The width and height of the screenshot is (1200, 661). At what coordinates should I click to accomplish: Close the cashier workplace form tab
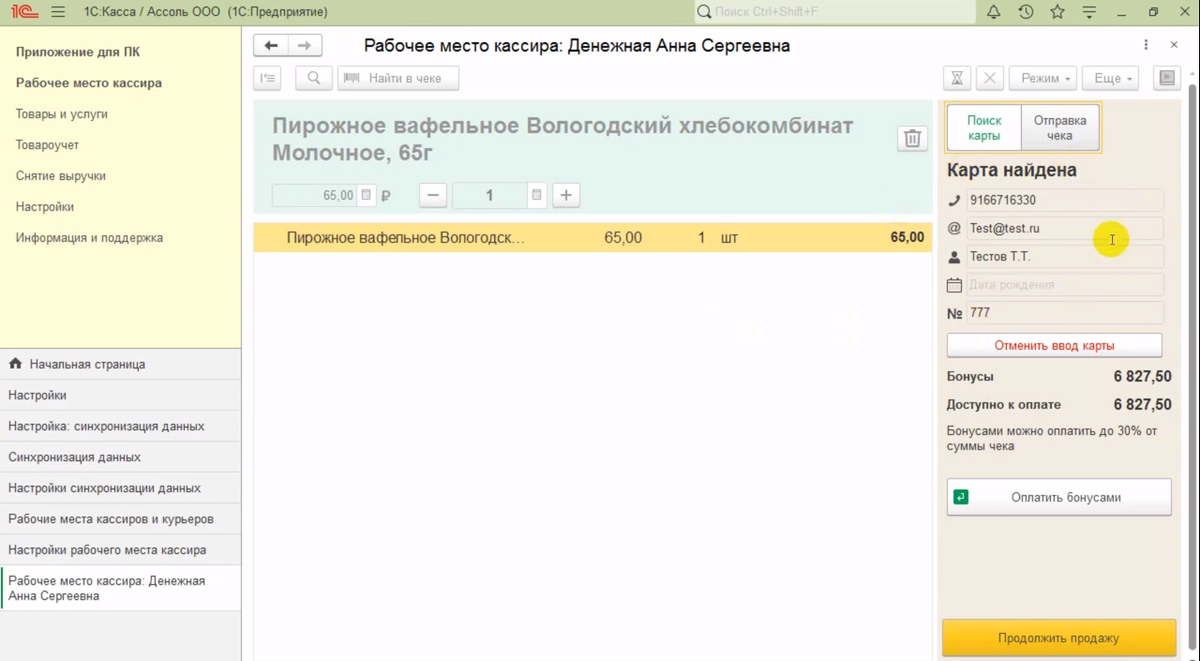1174,45
